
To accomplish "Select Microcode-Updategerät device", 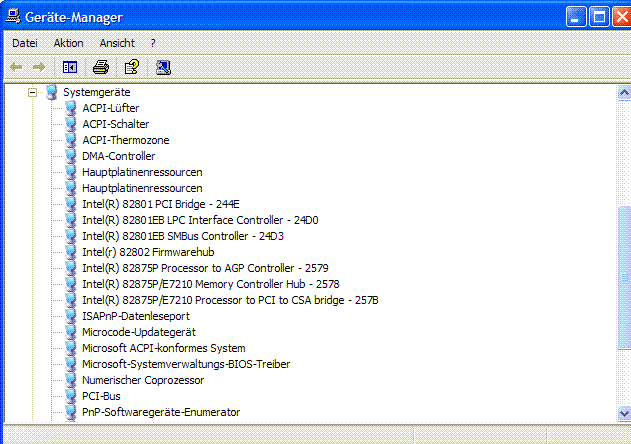I will click(x=139, y=332).
